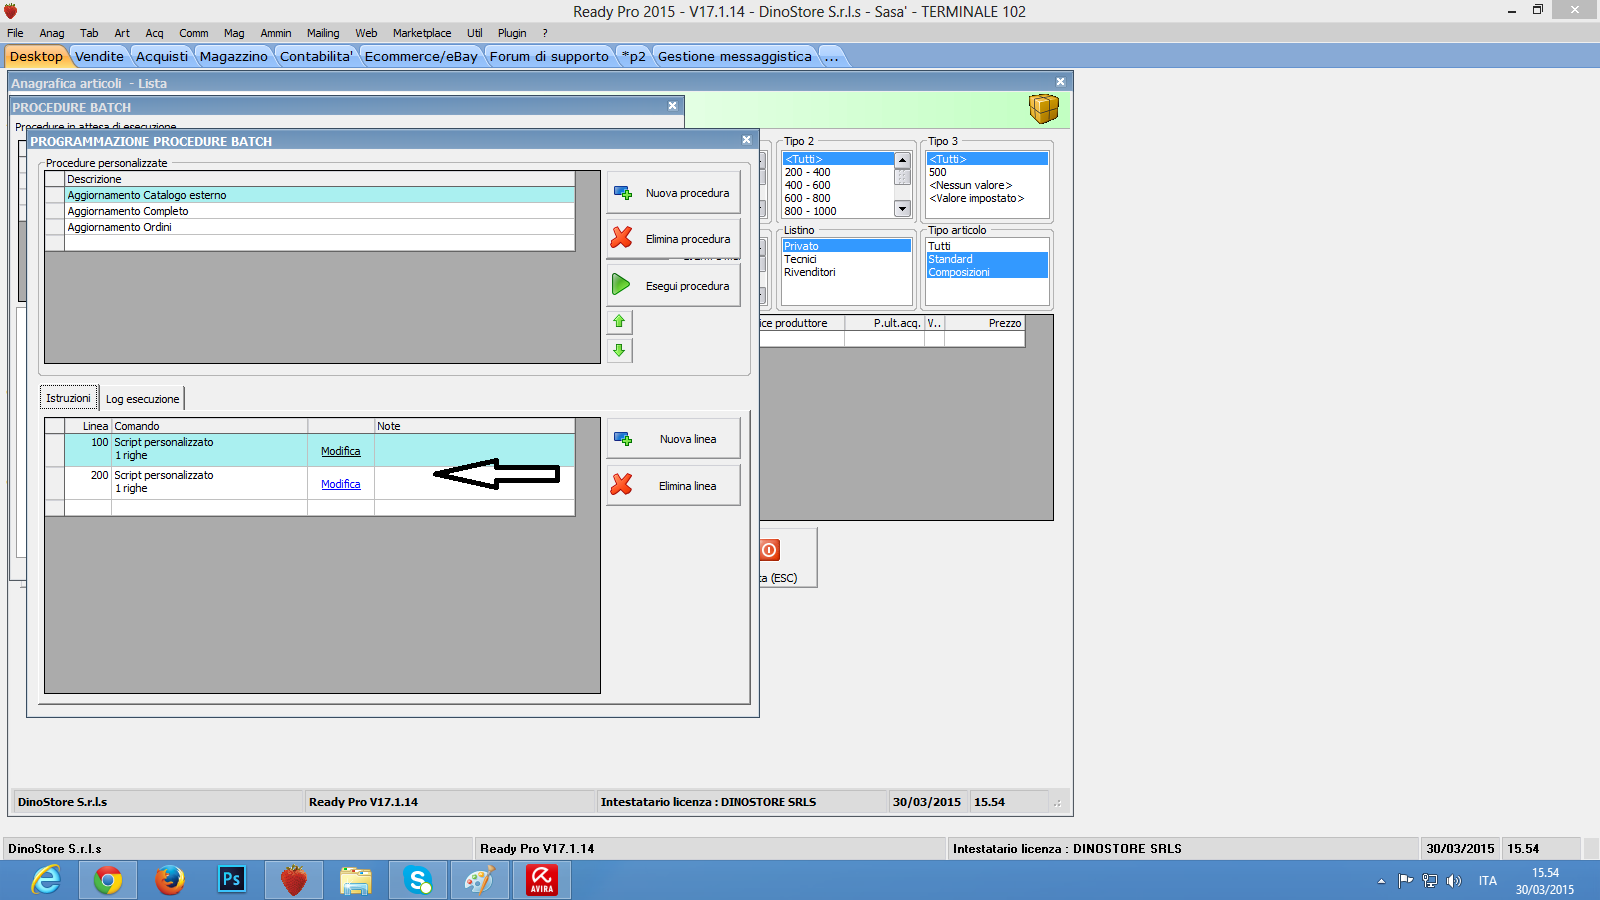Image resolution: width=1600 pixels, height=900 pixels.
Task: Open Avira antivirus from the taskbar
Action: [x=542, y=880]
